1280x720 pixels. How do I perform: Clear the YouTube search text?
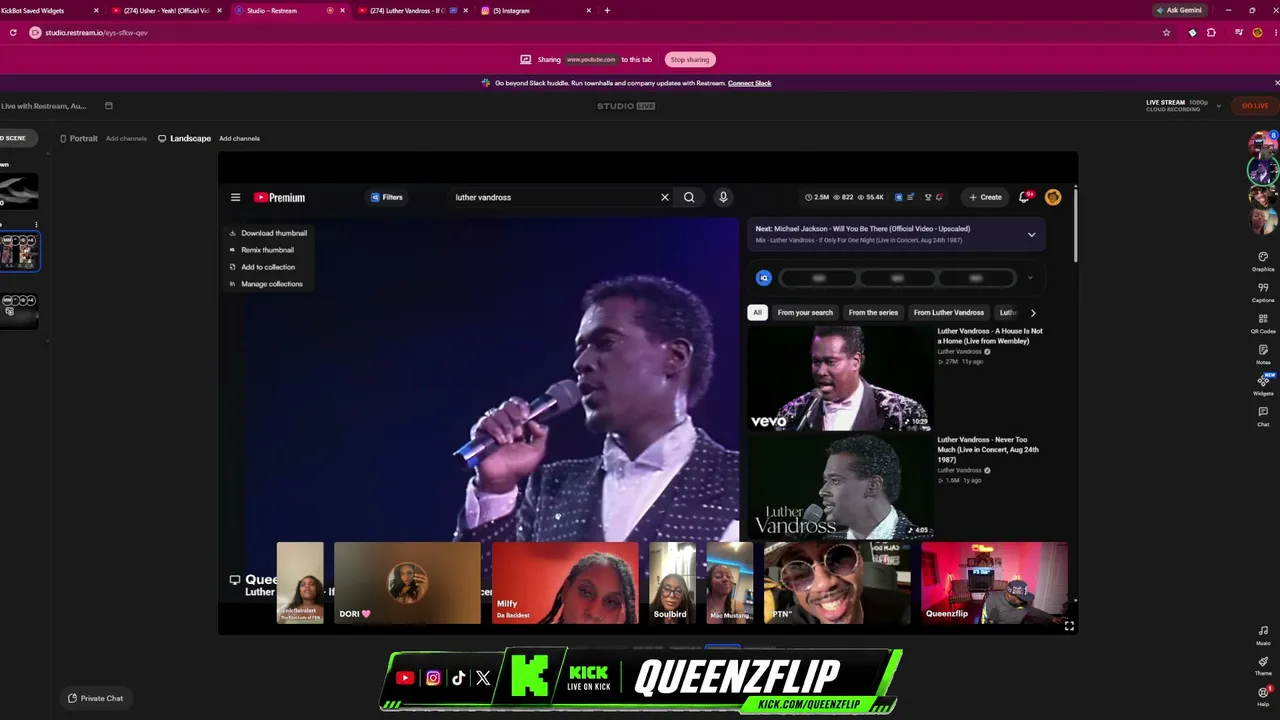(664, 197)
